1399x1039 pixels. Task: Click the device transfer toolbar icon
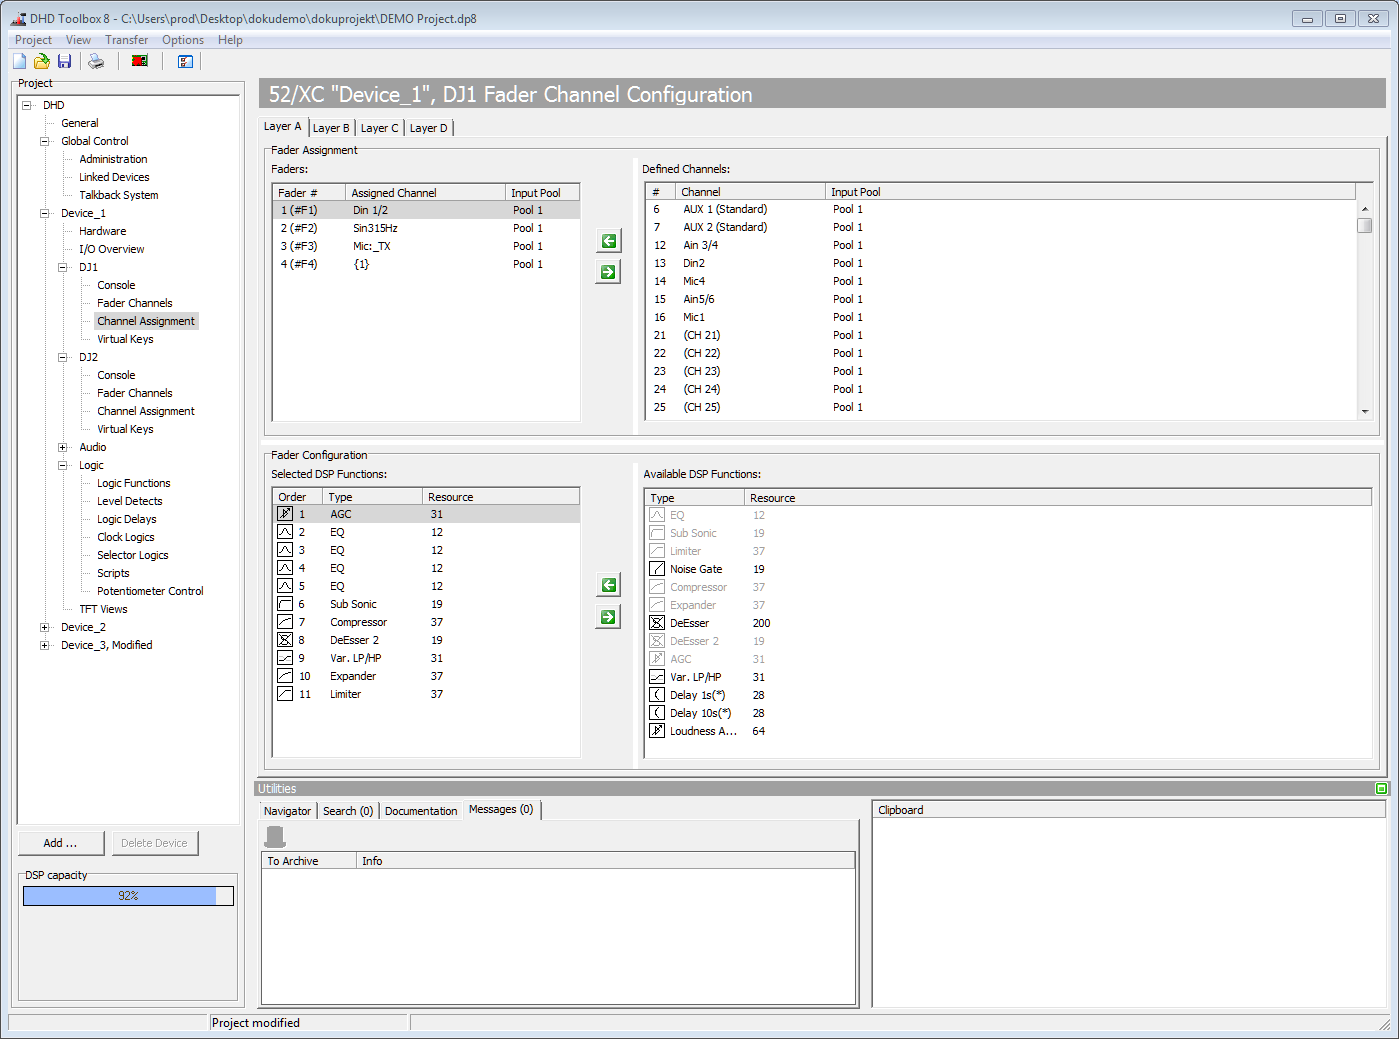pos(139,61)
